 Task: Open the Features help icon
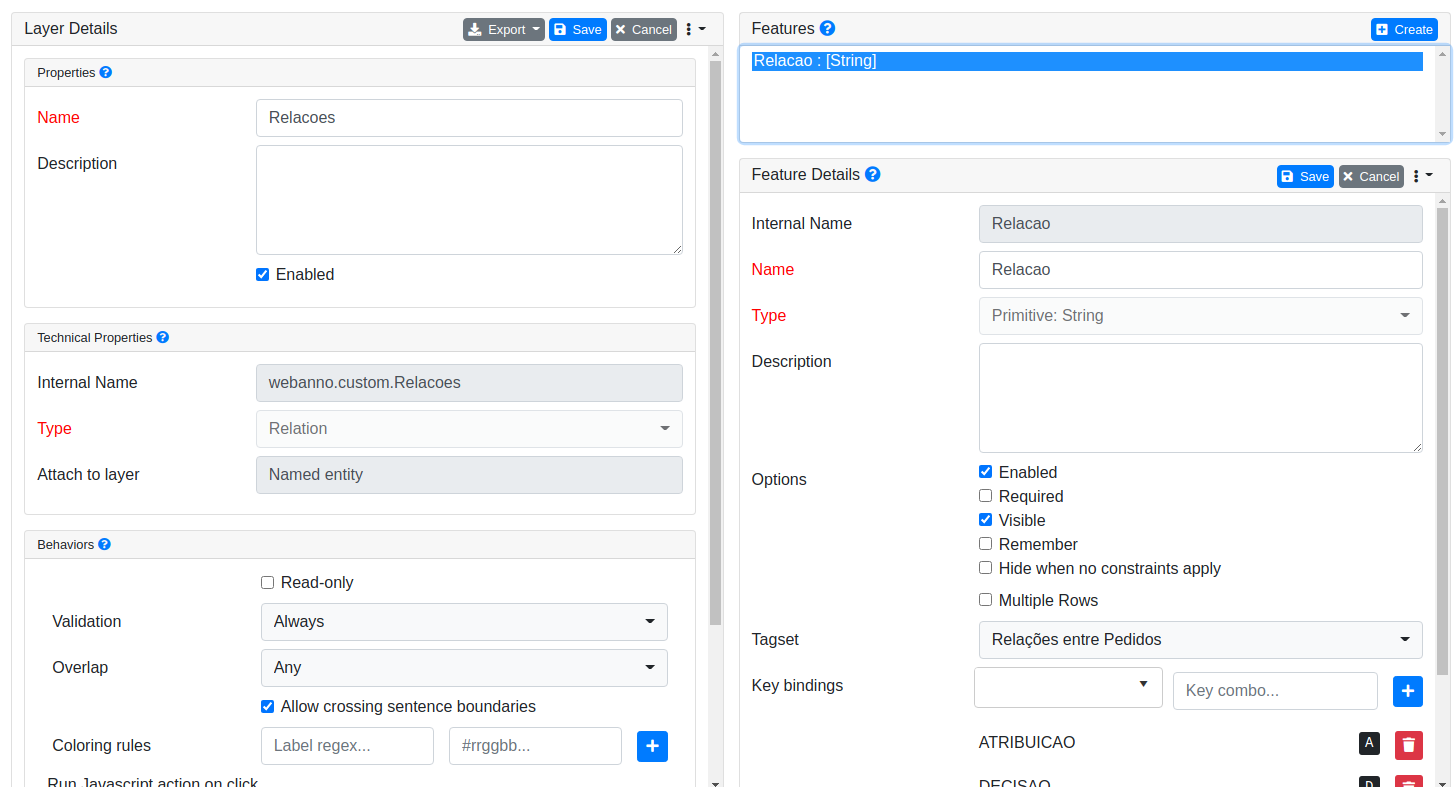tap(827, 28)
